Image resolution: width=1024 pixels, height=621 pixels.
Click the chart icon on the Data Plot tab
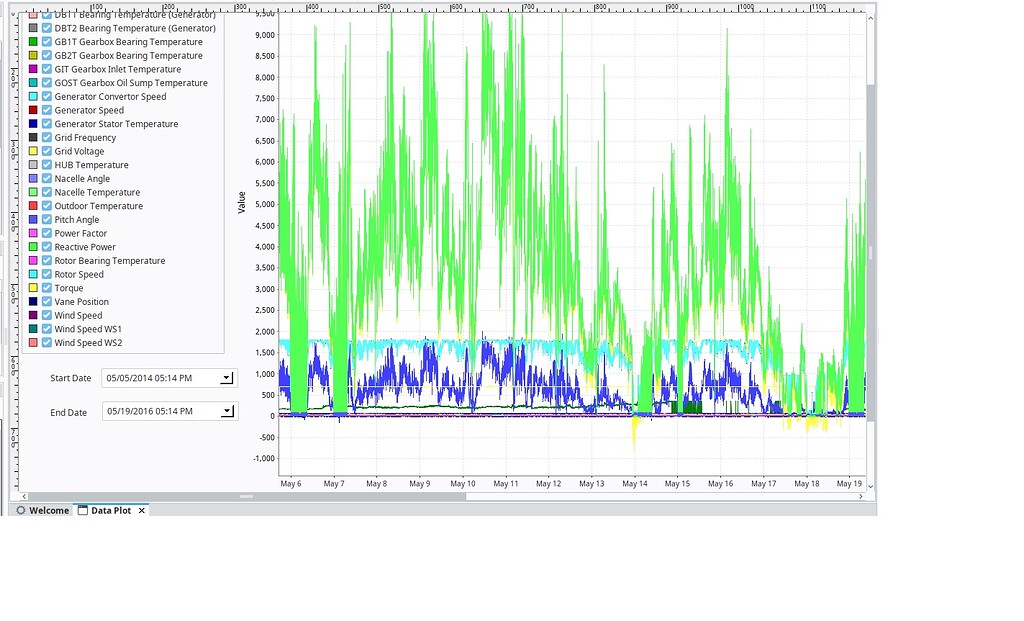coord(83,510)
